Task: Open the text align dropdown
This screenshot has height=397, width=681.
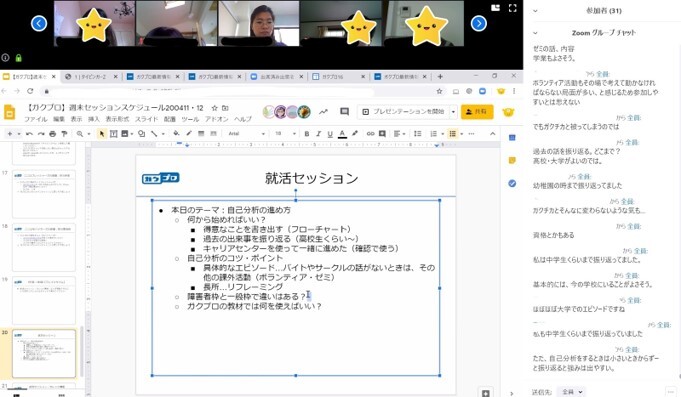Action: coord(399,134)
